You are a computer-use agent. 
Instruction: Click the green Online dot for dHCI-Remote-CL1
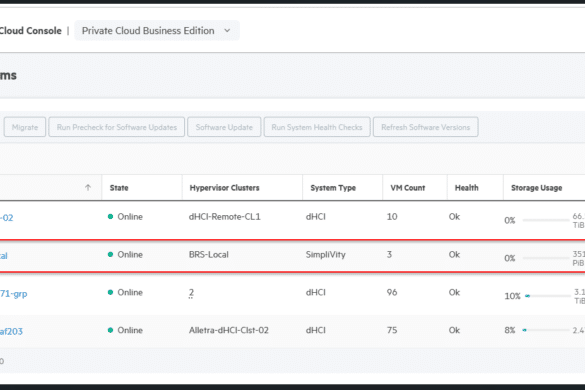pos(110,216)
